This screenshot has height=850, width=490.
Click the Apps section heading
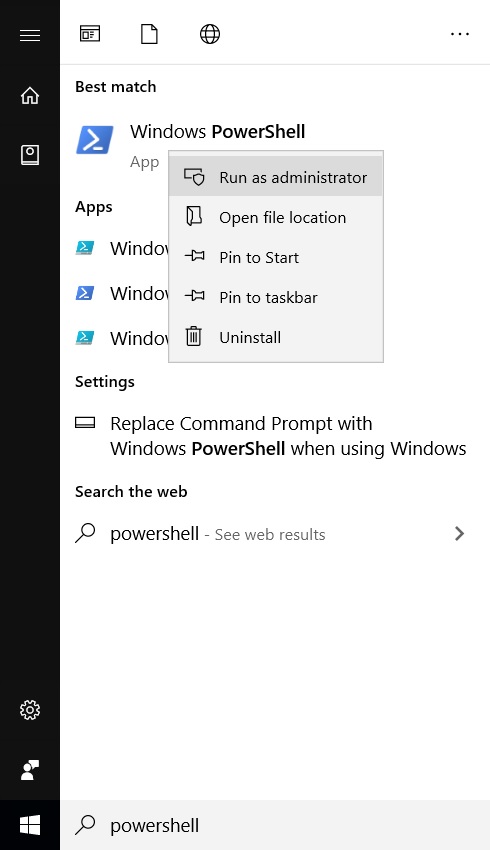point(94,207)
